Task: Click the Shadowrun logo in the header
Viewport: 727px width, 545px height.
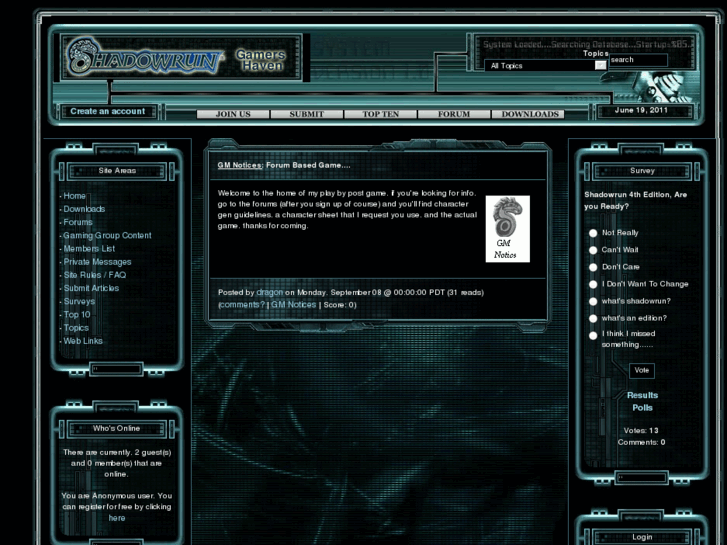Action: coord(145,57)
